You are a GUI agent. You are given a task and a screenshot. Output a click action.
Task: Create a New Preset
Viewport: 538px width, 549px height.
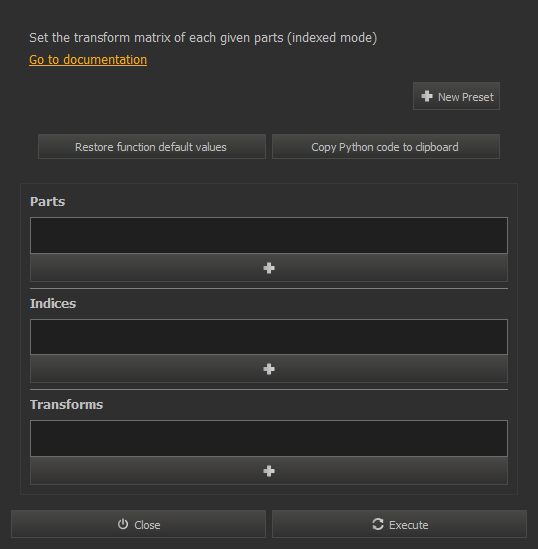(x=456, y=96)
